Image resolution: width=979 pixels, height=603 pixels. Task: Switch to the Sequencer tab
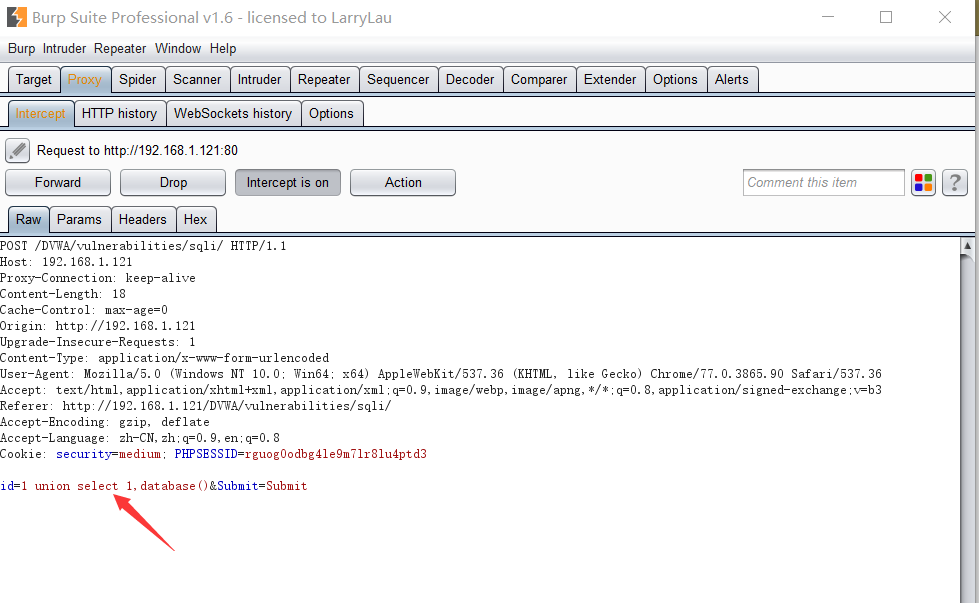pyautogui.click(x=398, y=80)
